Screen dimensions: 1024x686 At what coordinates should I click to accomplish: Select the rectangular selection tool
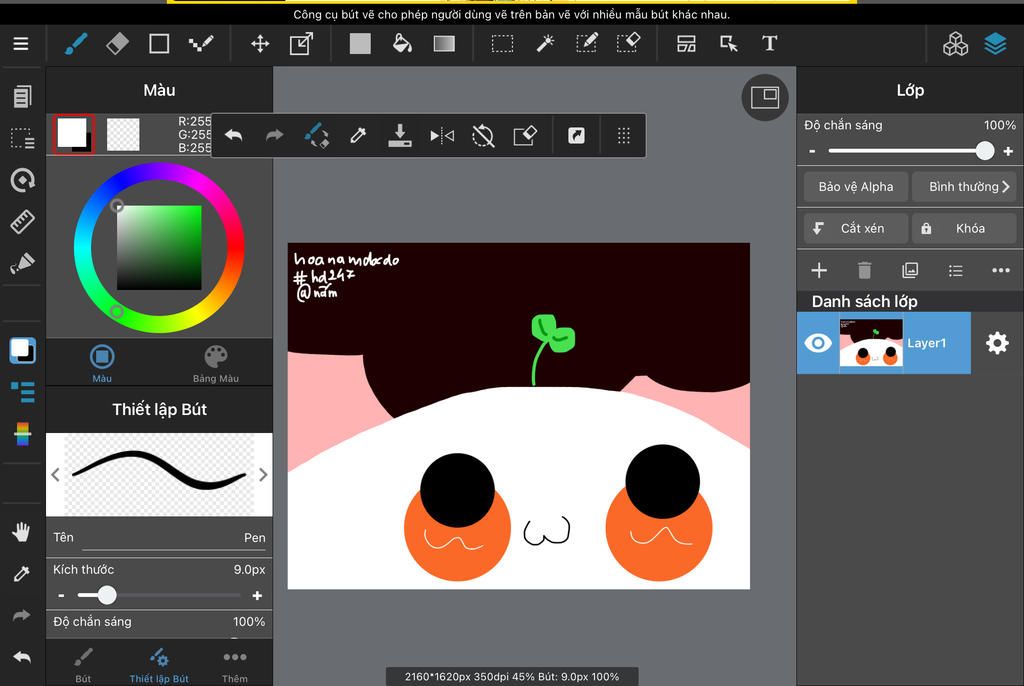click(x=502, y=44)
